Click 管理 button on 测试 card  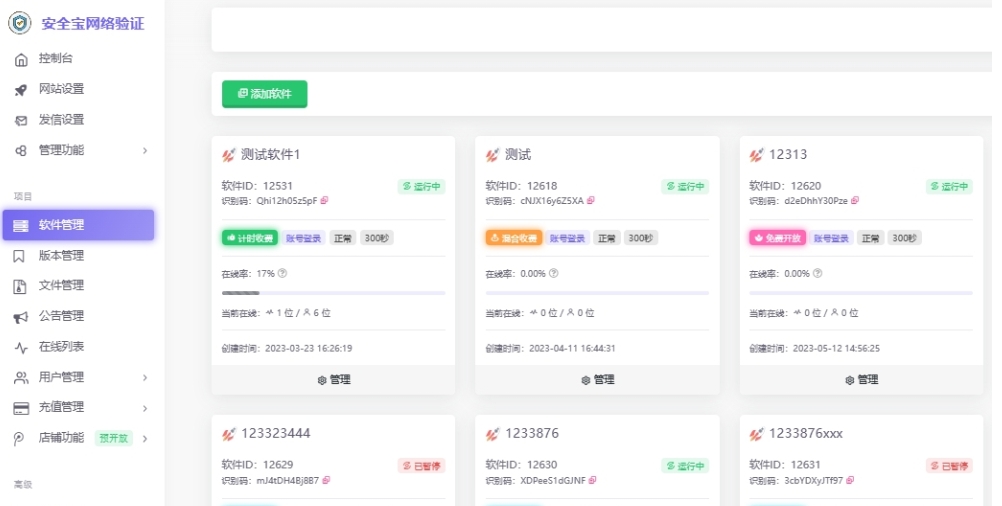point(597,380)
